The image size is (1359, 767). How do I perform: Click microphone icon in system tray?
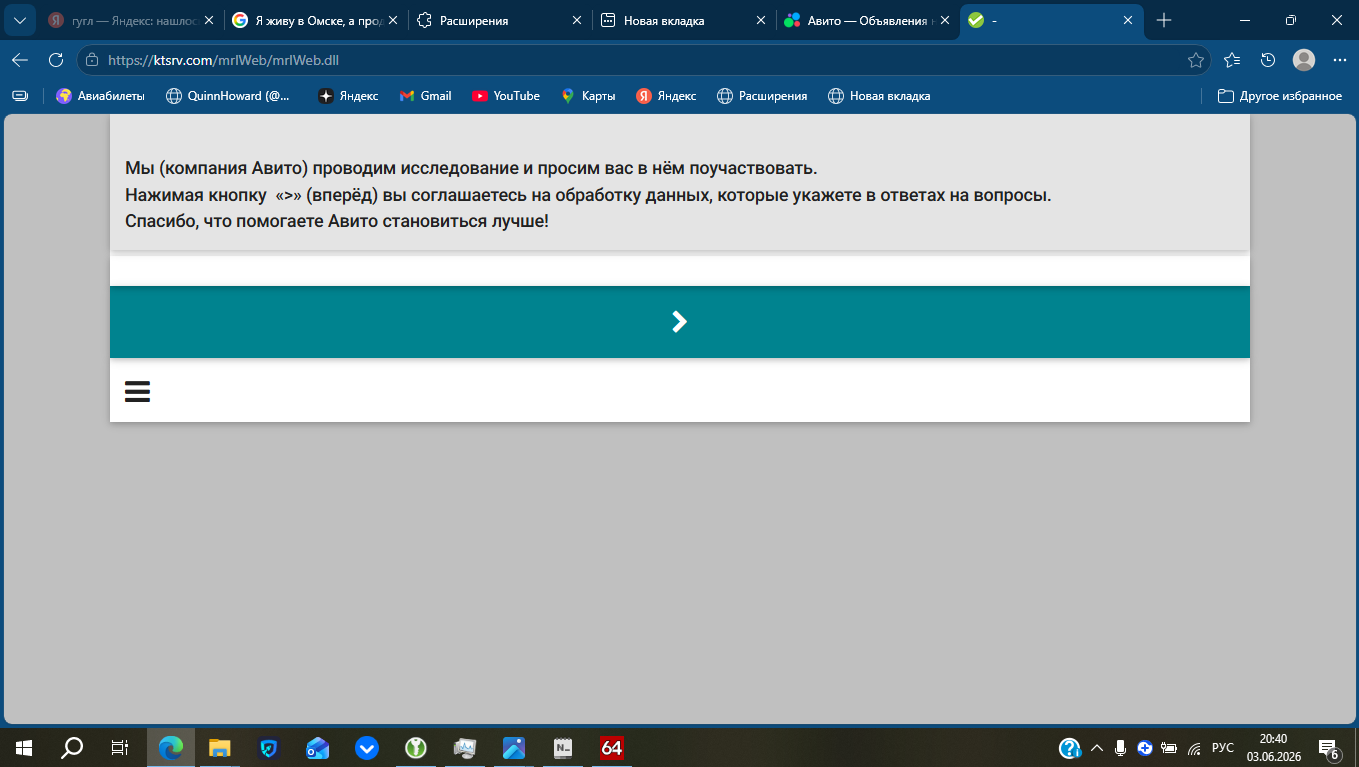[x=1121, y=748]
